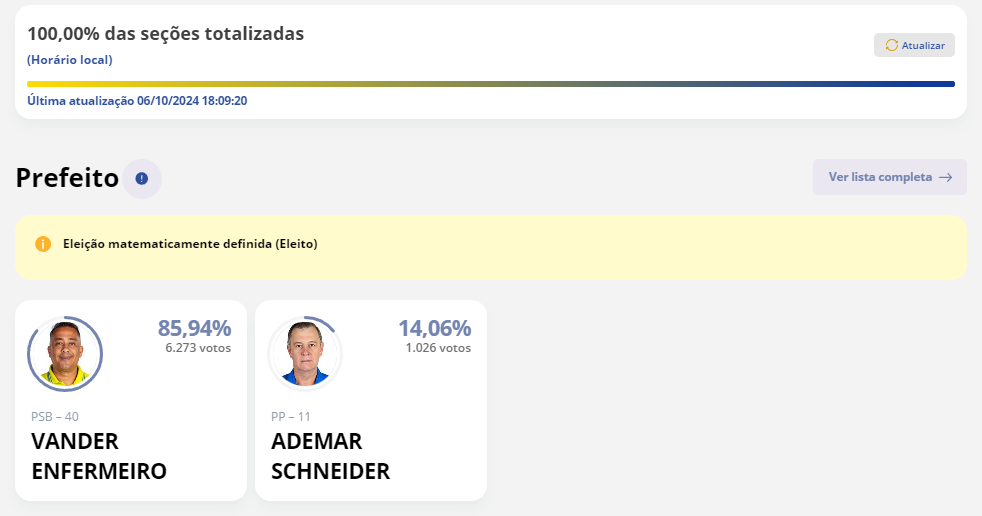The height and width of the screenshot is (516, 982).
Task: Click the PP – 11 party label
Action: (x=291, y=416)
